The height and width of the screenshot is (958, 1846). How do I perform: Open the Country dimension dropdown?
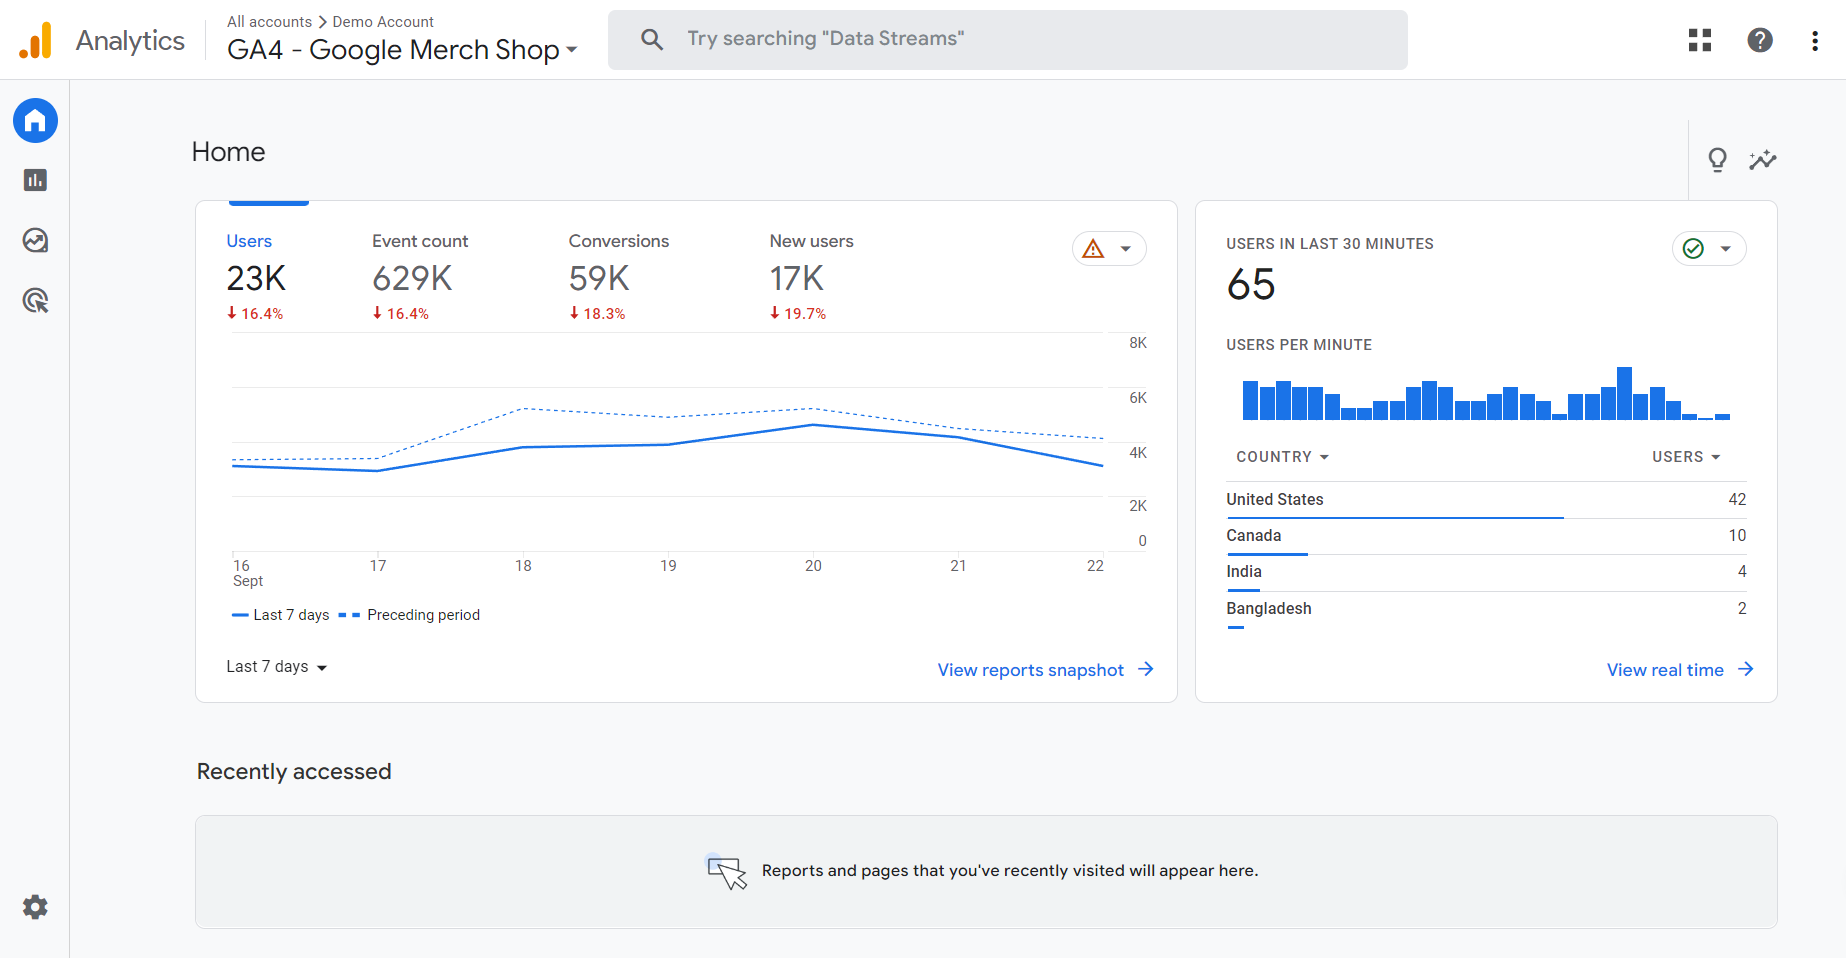pos(1282,457)
